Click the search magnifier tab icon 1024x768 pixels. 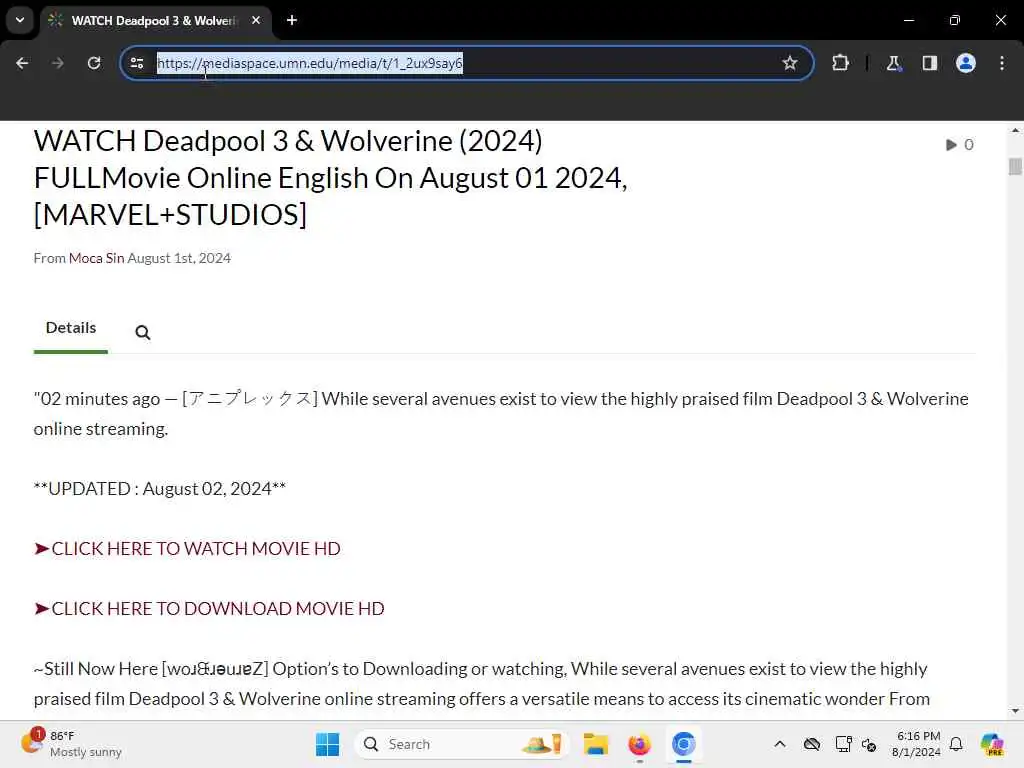coord(142,332)
